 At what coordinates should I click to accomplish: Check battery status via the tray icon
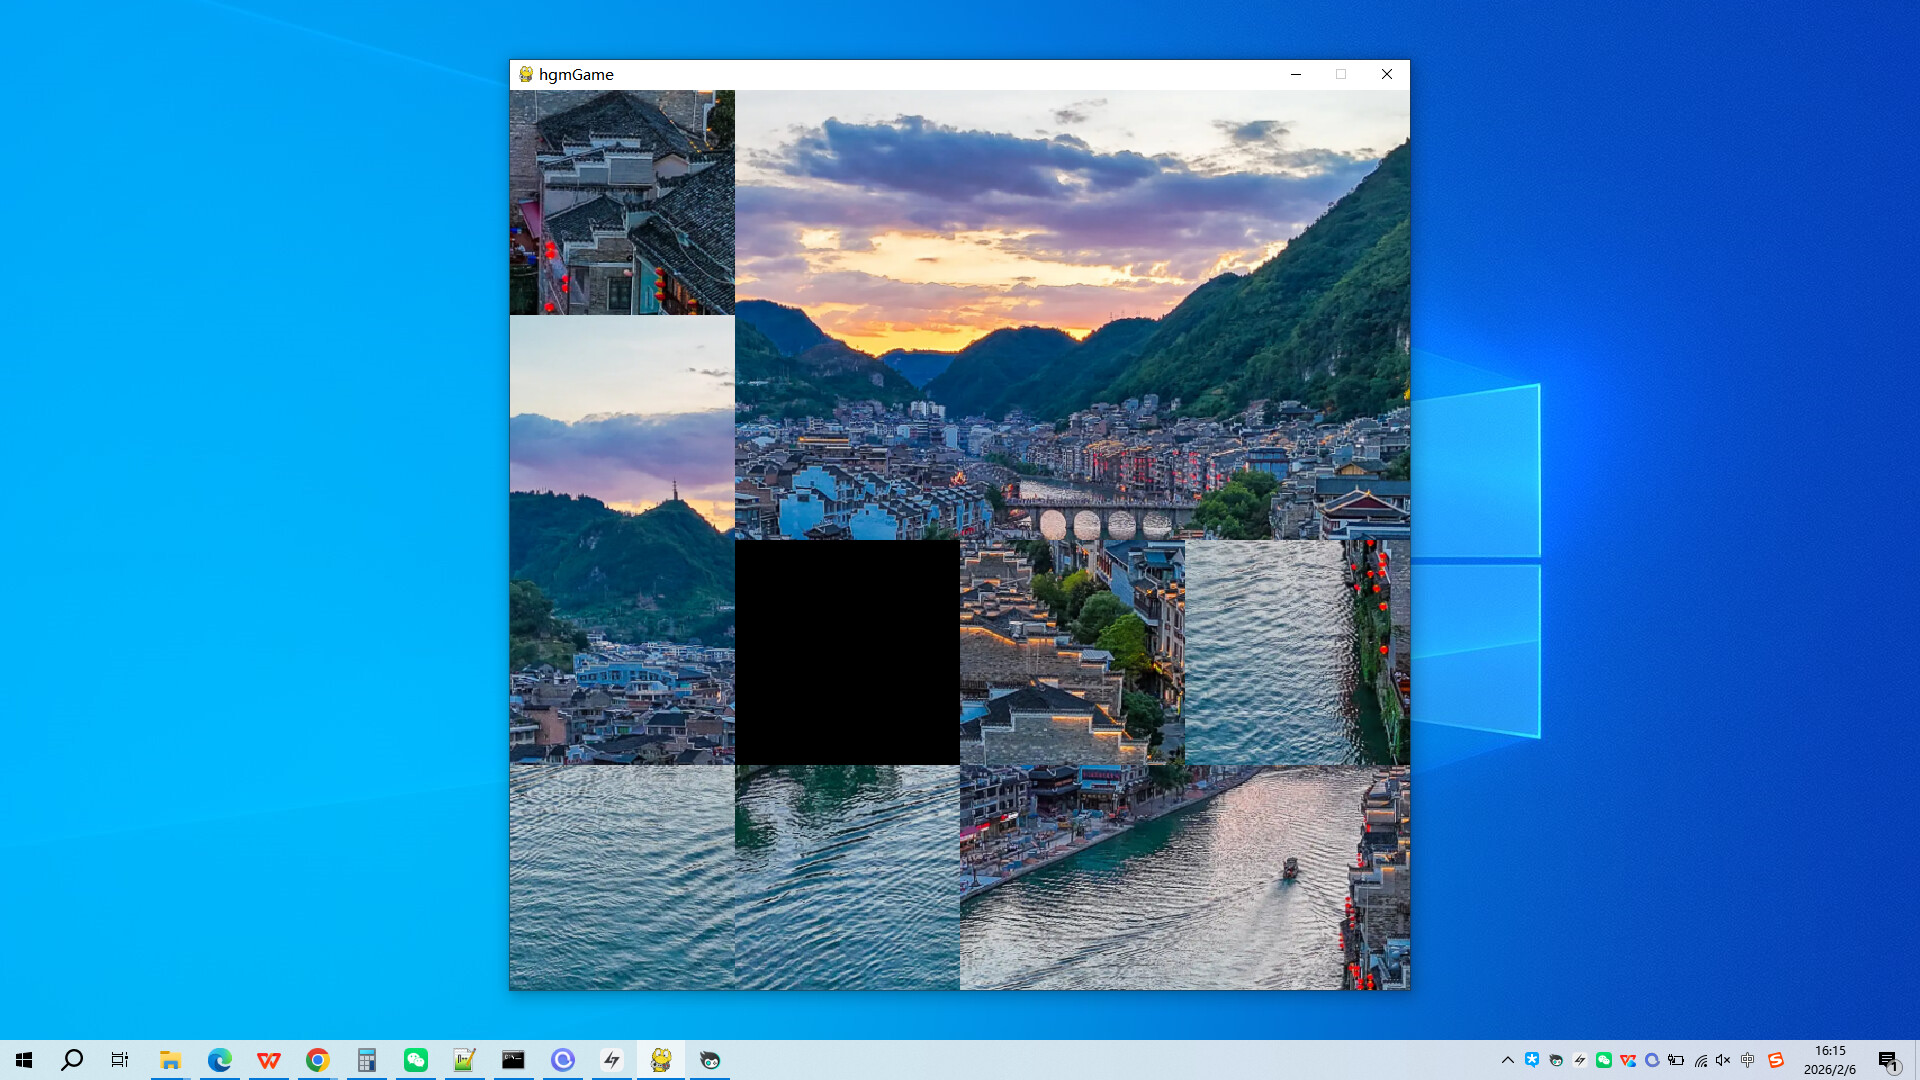click(x=1676, y=1060)
